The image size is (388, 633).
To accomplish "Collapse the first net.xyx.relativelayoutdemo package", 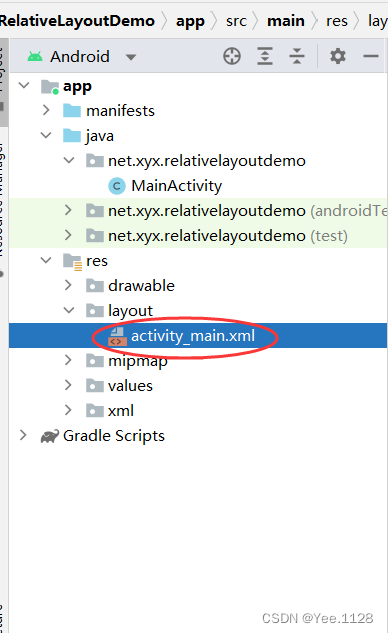I will tap(69, 160).
